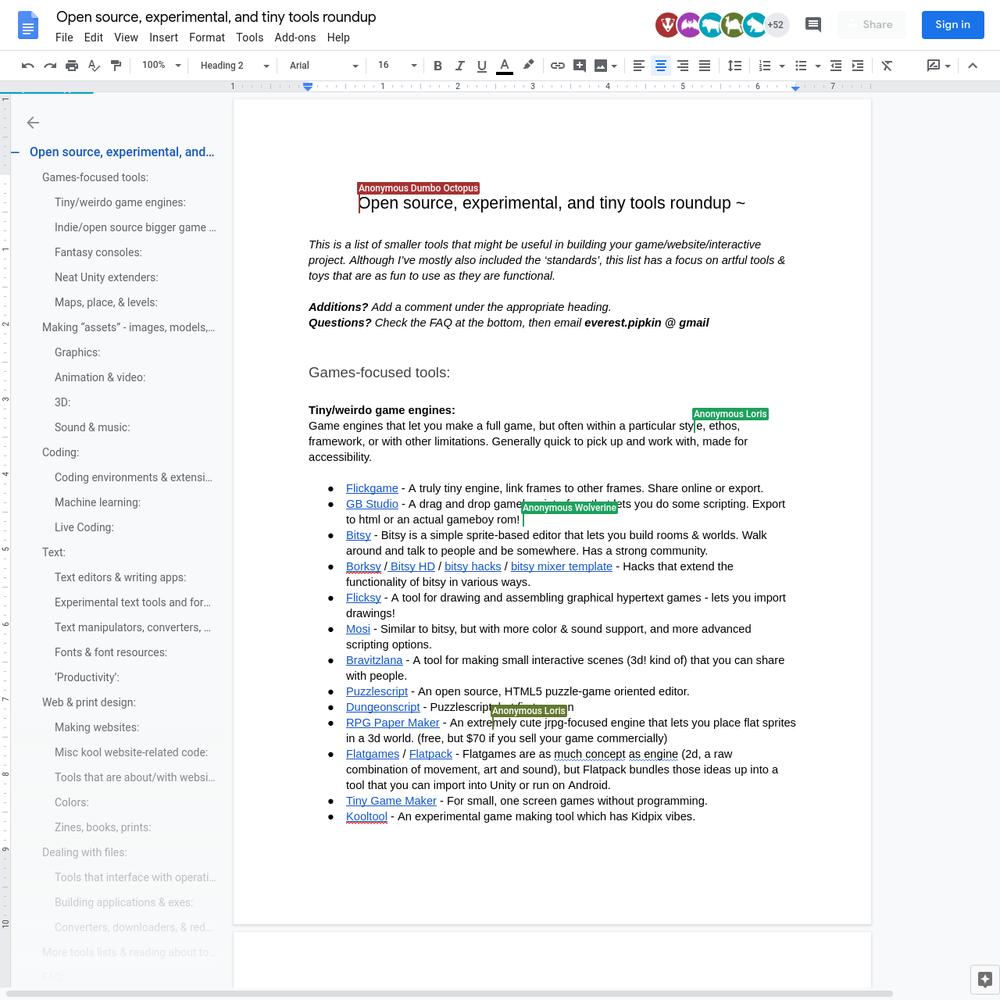Toggle Bold formatting
Viewport: 1000px width, 1000px height.
pyautogui.click(x=438, y=66)
